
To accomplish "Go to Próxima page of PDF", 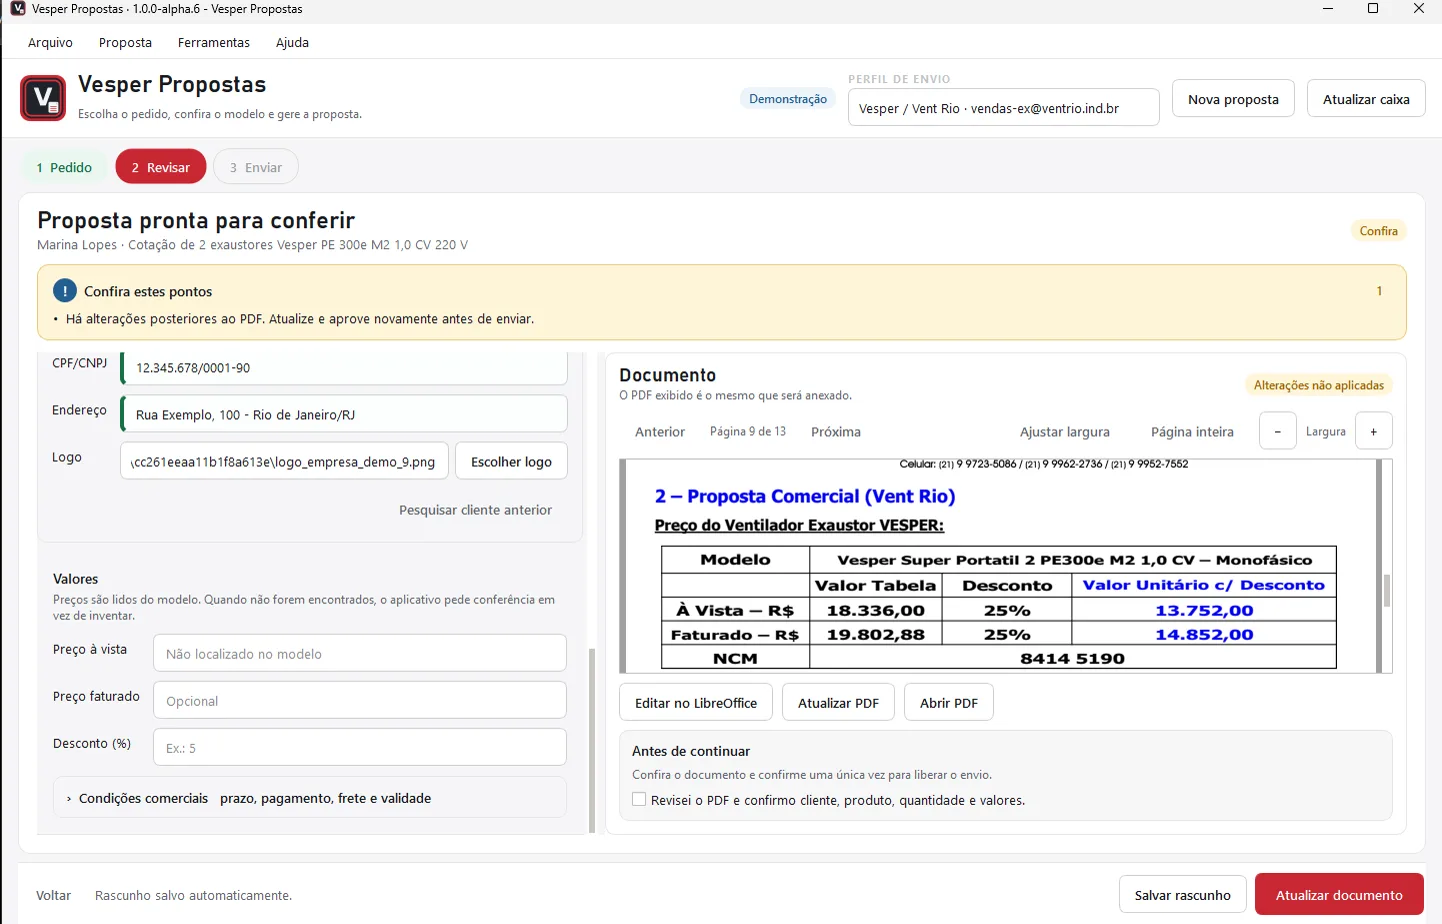I will (836, 432).
